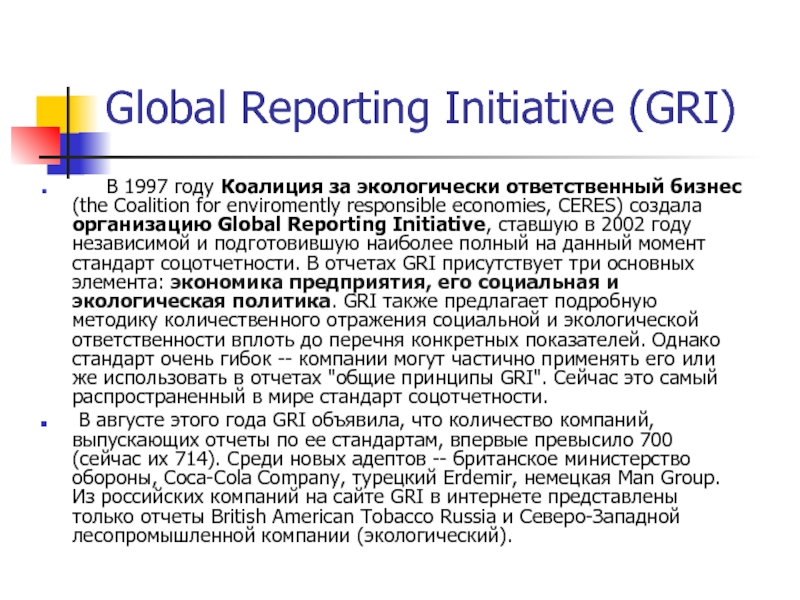Click the text "впервые превысило 700"
This screenshot has width=800, height=600.
point(561,440)
